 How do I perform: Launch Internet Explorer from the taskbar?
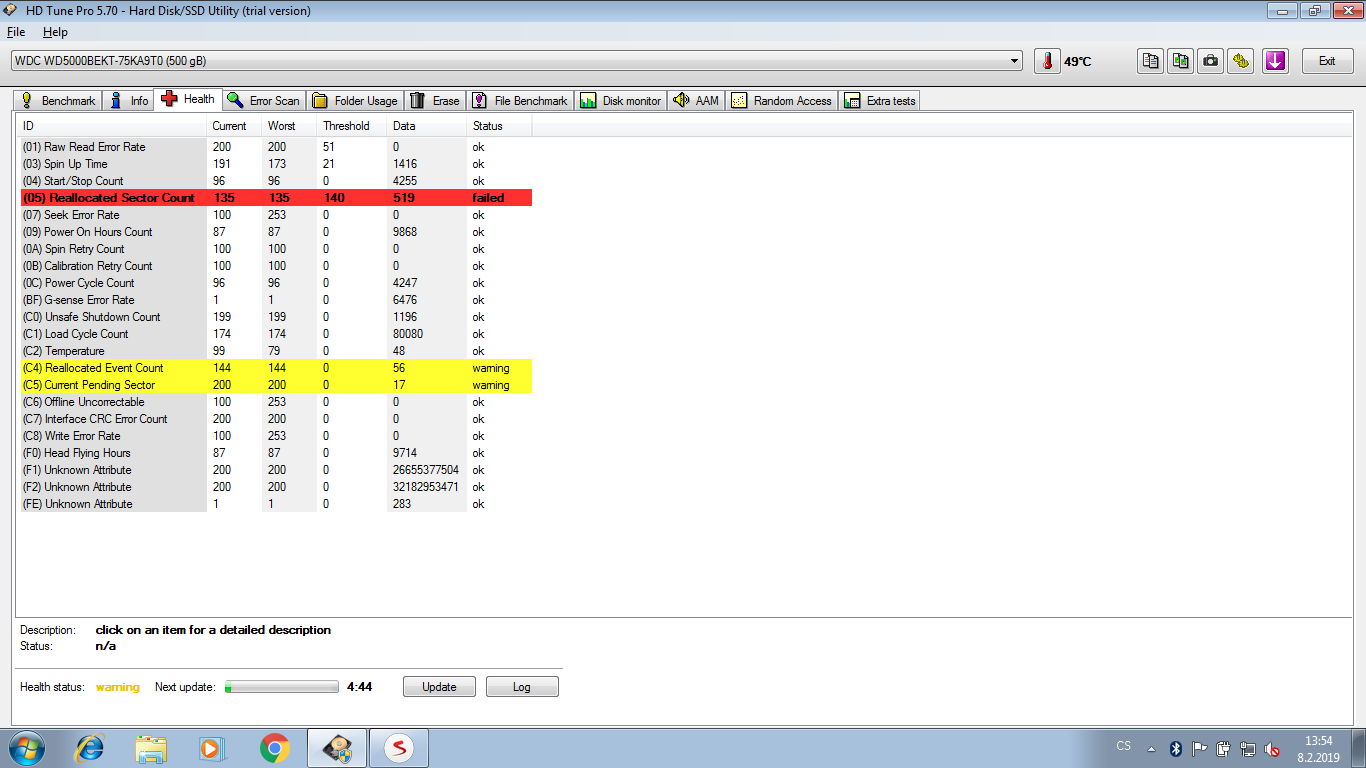point(91,748)
